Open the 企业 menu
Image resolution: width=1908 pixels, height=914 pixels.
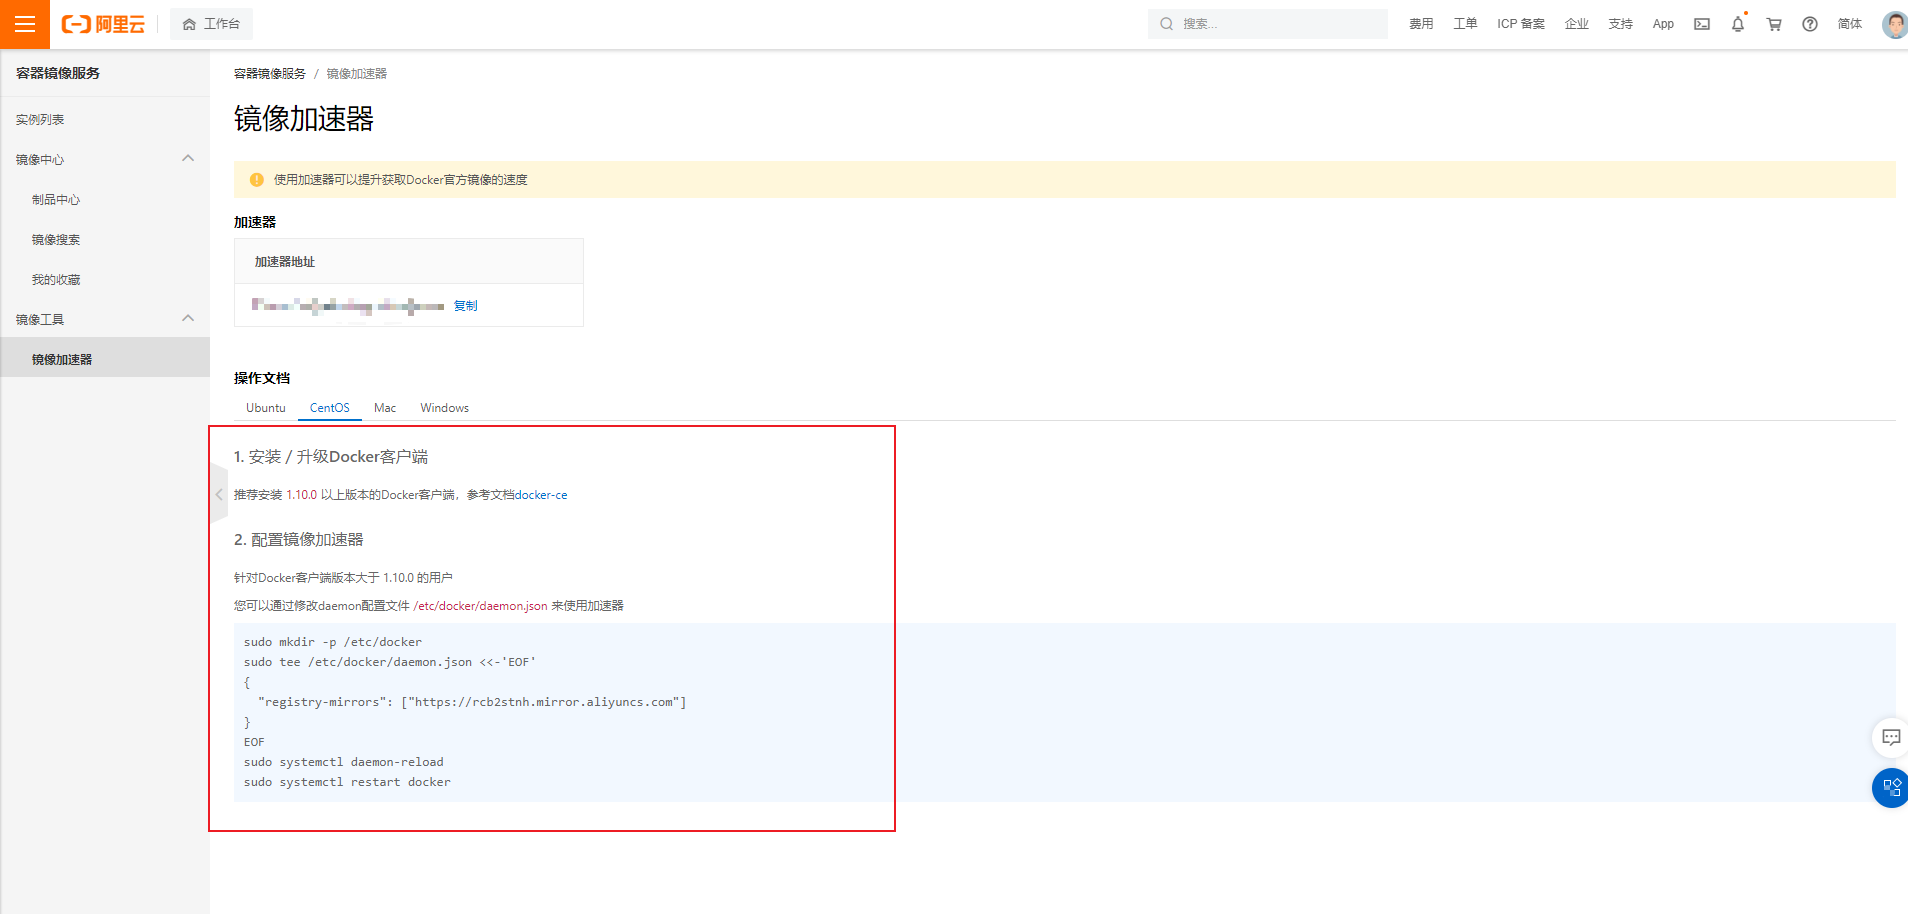[1577, 24]
